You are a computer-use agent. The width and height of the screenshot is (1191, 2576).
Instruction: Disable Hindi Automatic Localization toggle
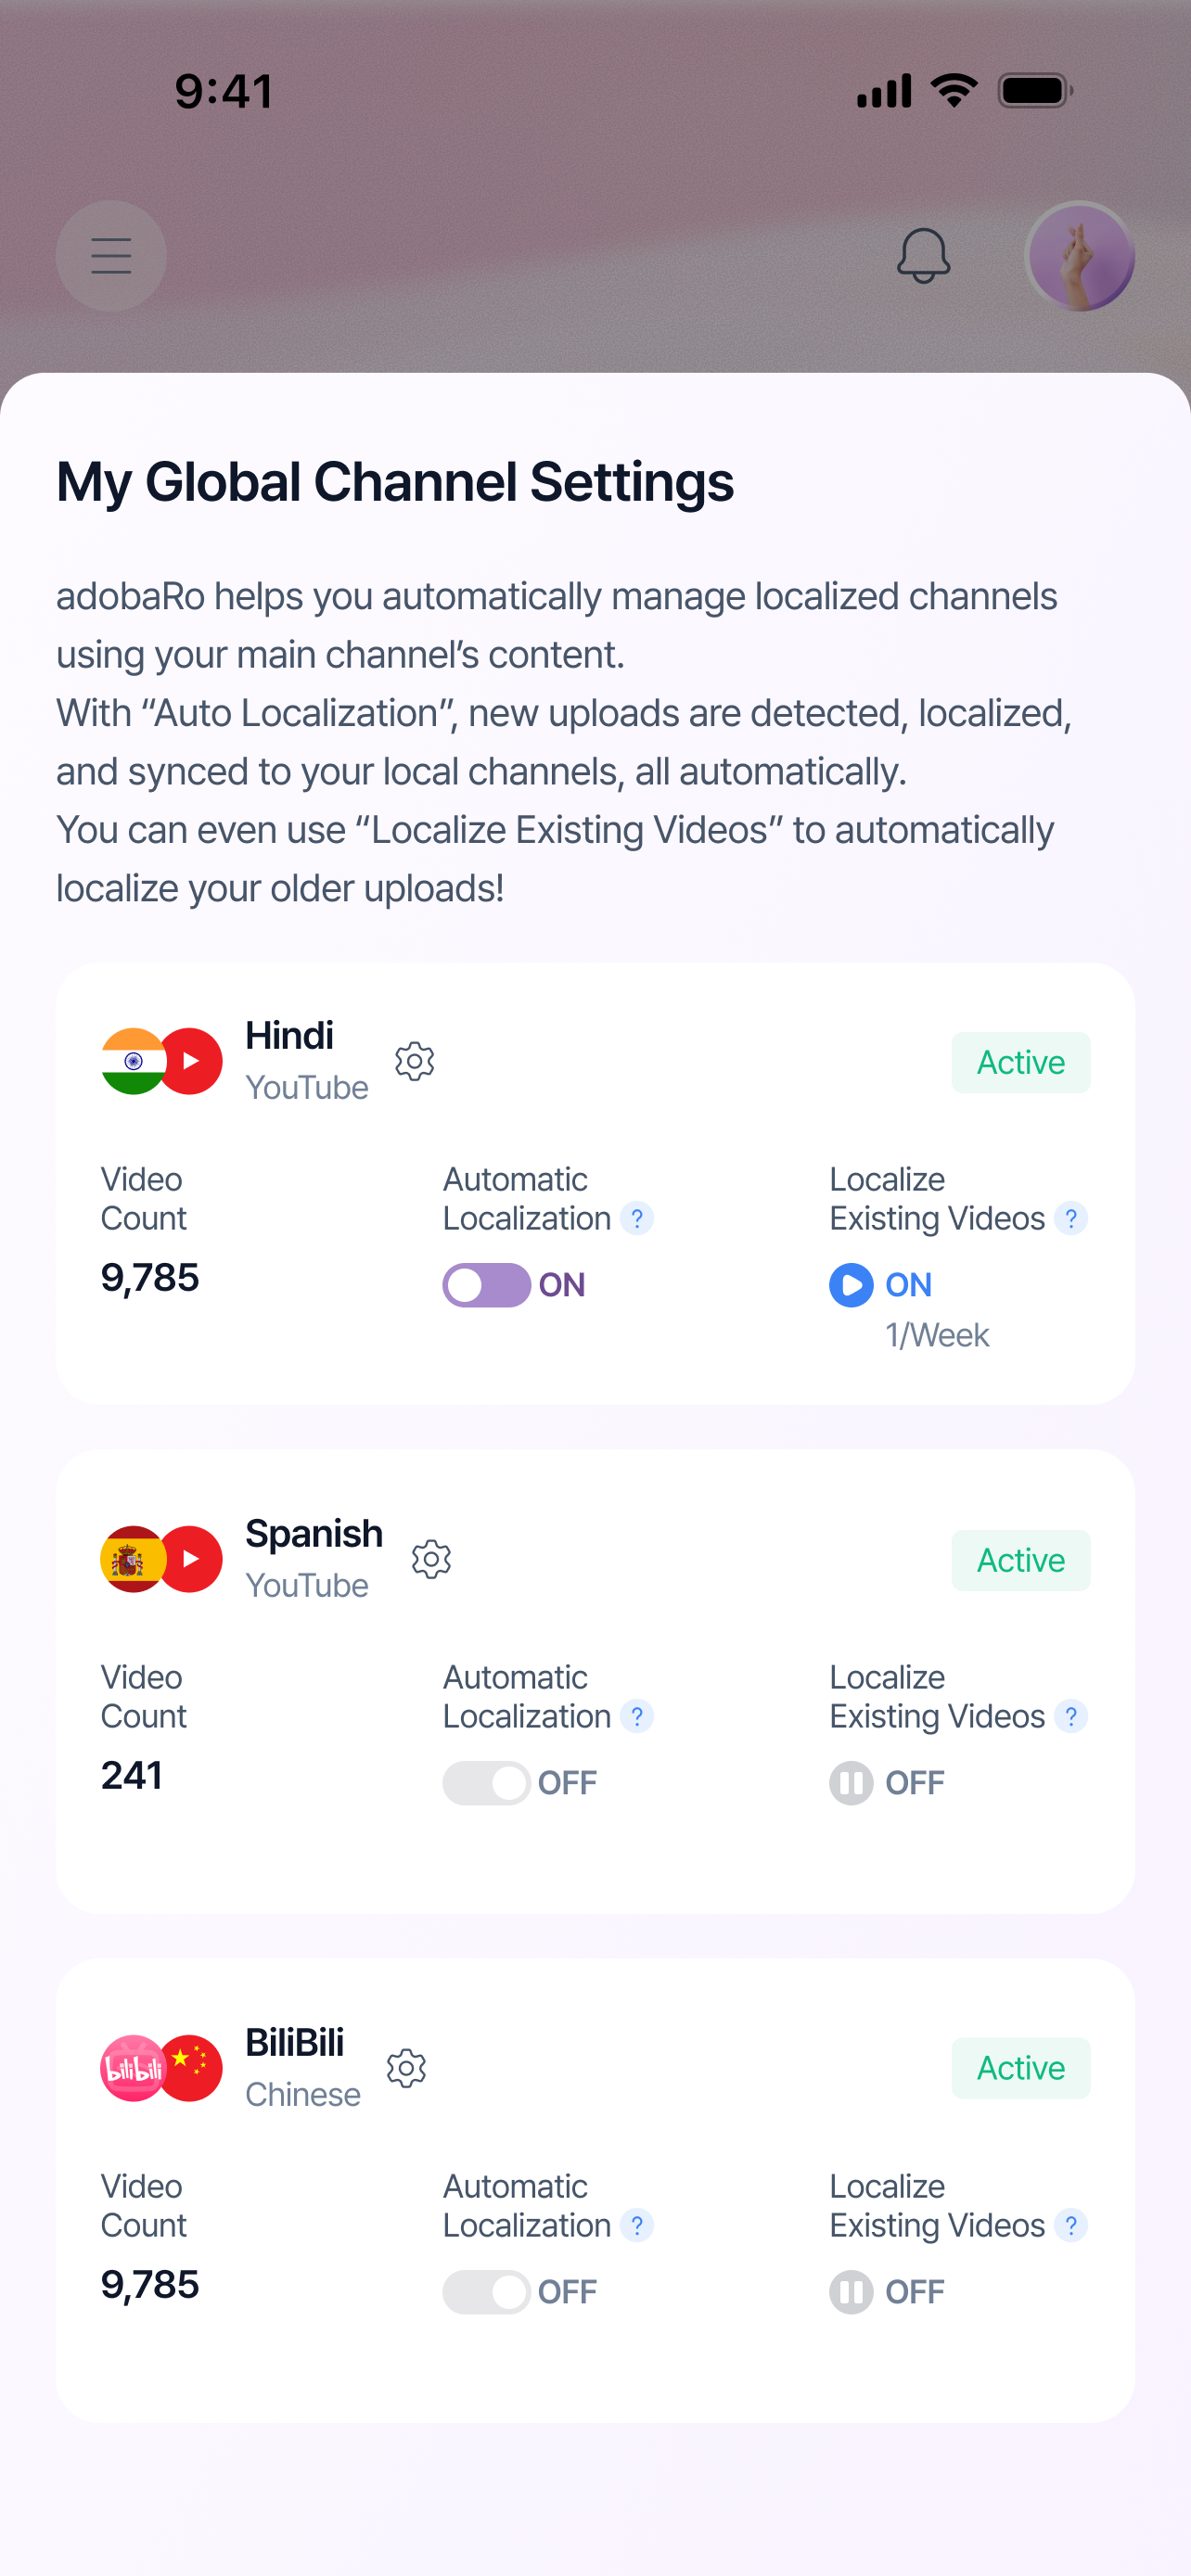487,1285
